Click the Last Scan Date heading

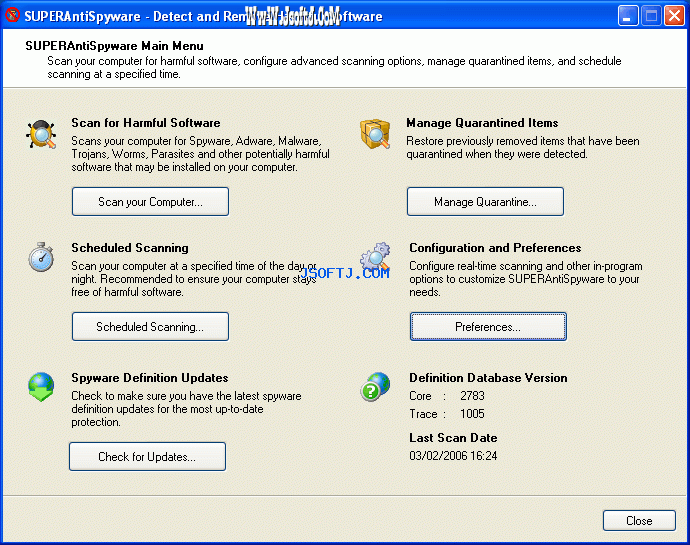(x=453, y=438)
